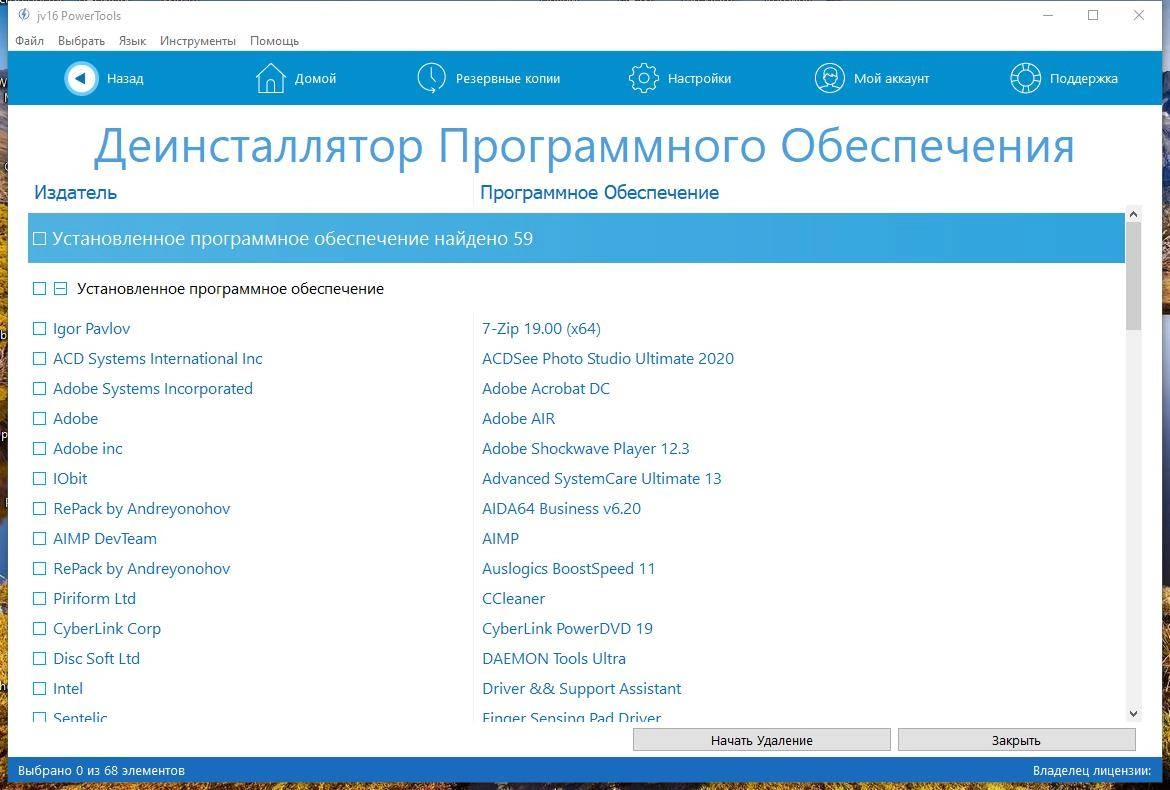This screenshot has width=1170, height=790.
Task: Click the vertical scrollbar thumb
Action: click(1133, 276)
